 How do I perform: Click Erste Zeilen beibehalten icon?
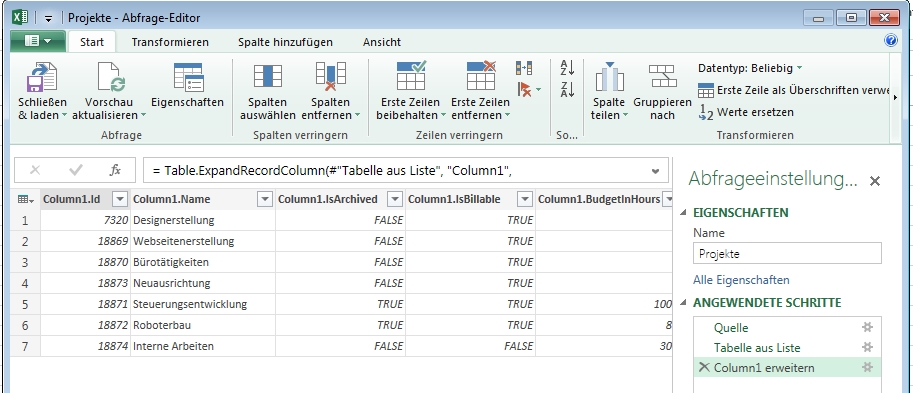coord(411,76)
